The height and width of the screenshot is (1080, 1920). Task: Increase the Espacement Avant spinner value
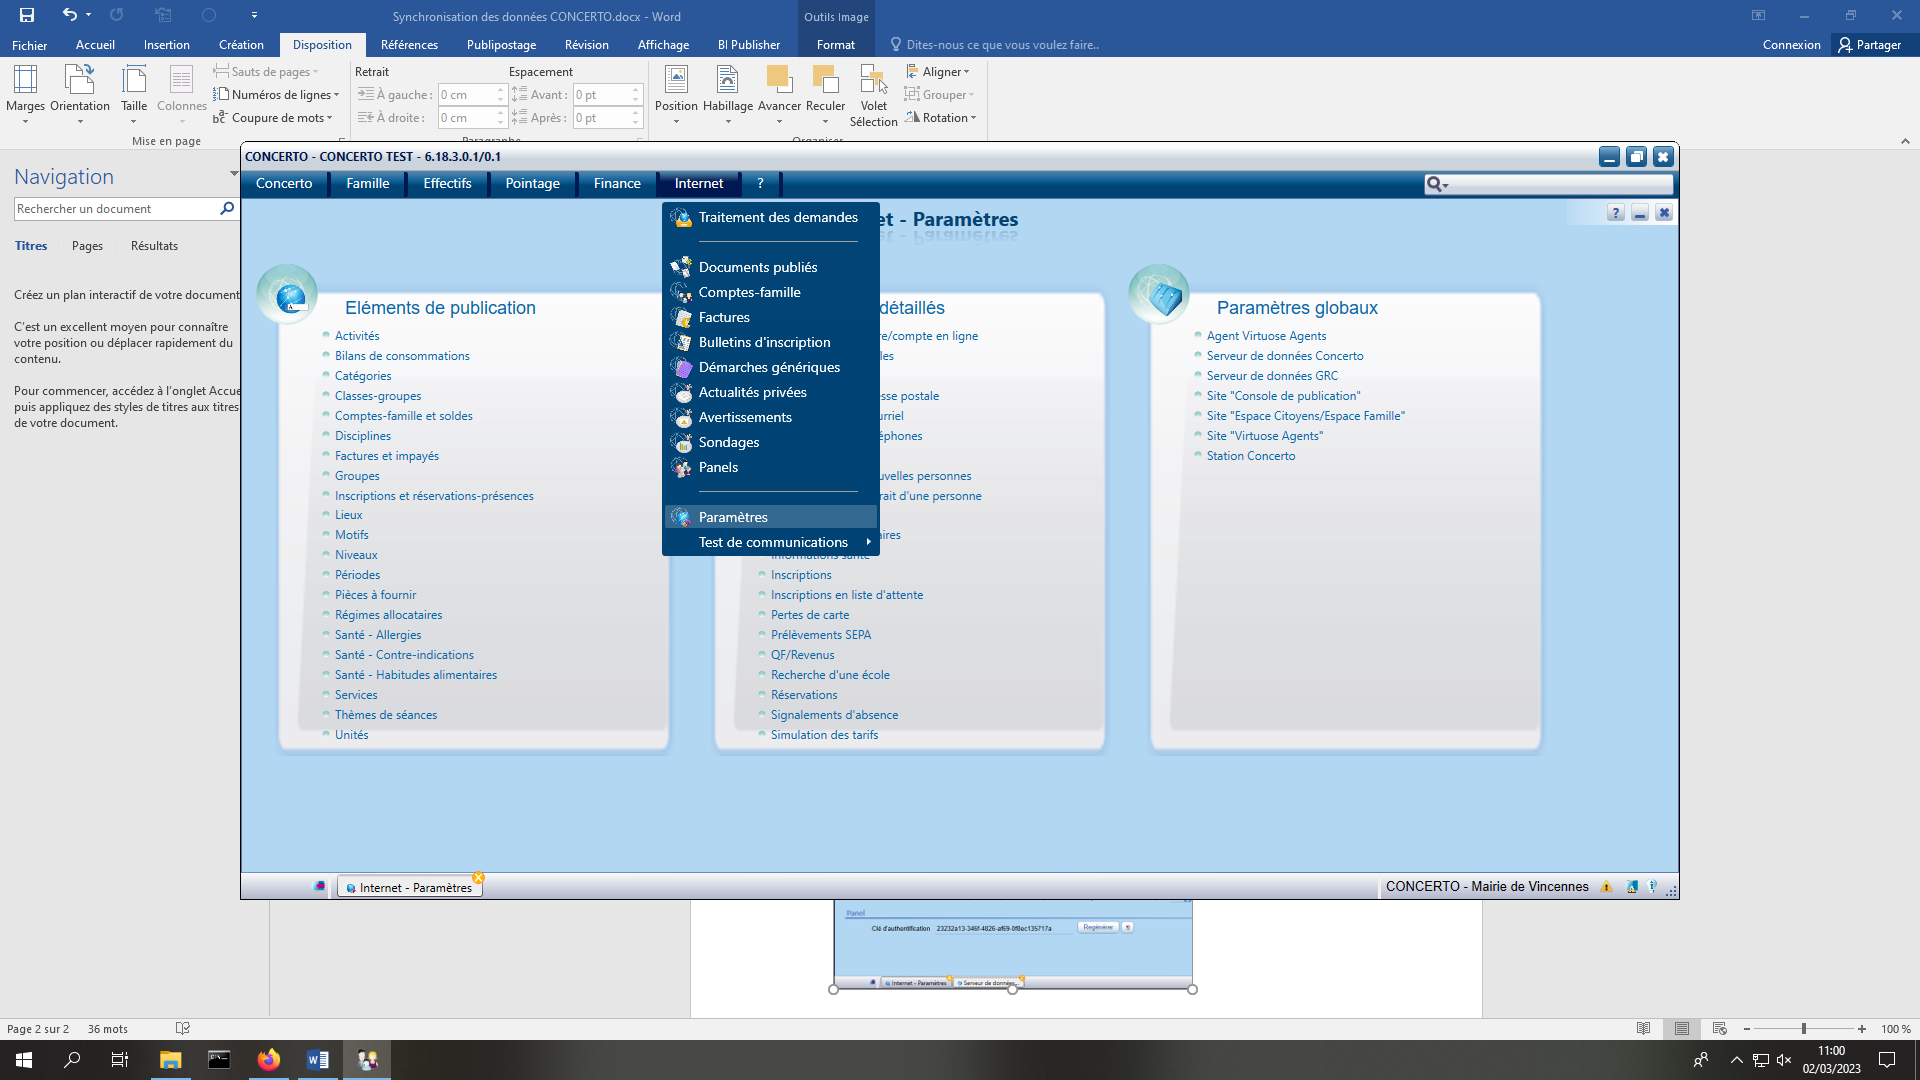[635, 90]
